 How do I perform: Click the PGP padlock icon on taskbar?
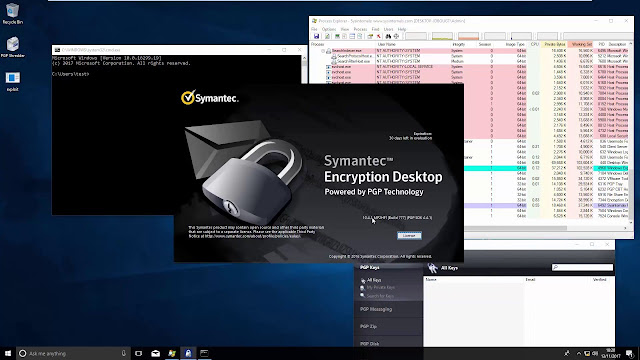click(188, 353)
